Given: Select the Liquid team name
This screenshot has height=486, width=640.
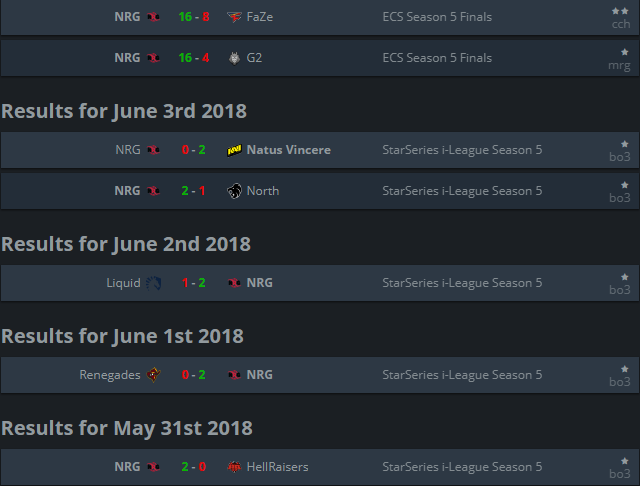Looking at the screenshot, I should (123, 283).
